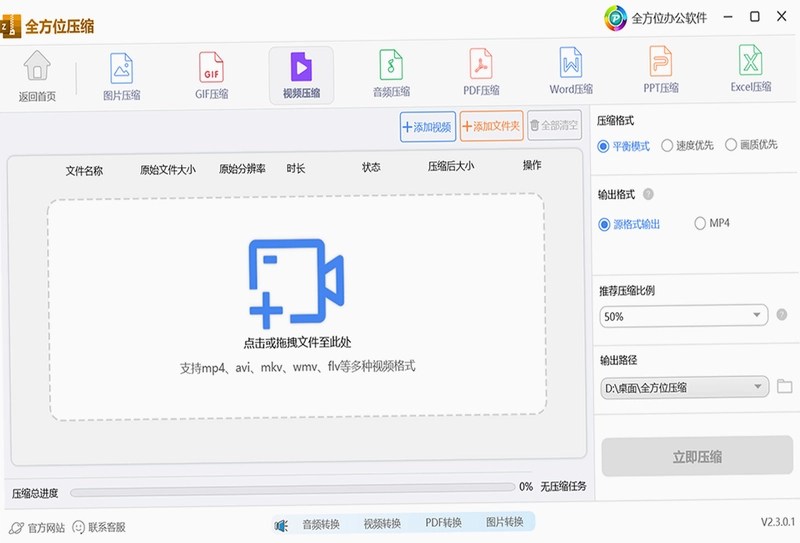This screenshot has width=800, height=543.
Task: Open 官方网站 official website link
Action: [37, 528]
